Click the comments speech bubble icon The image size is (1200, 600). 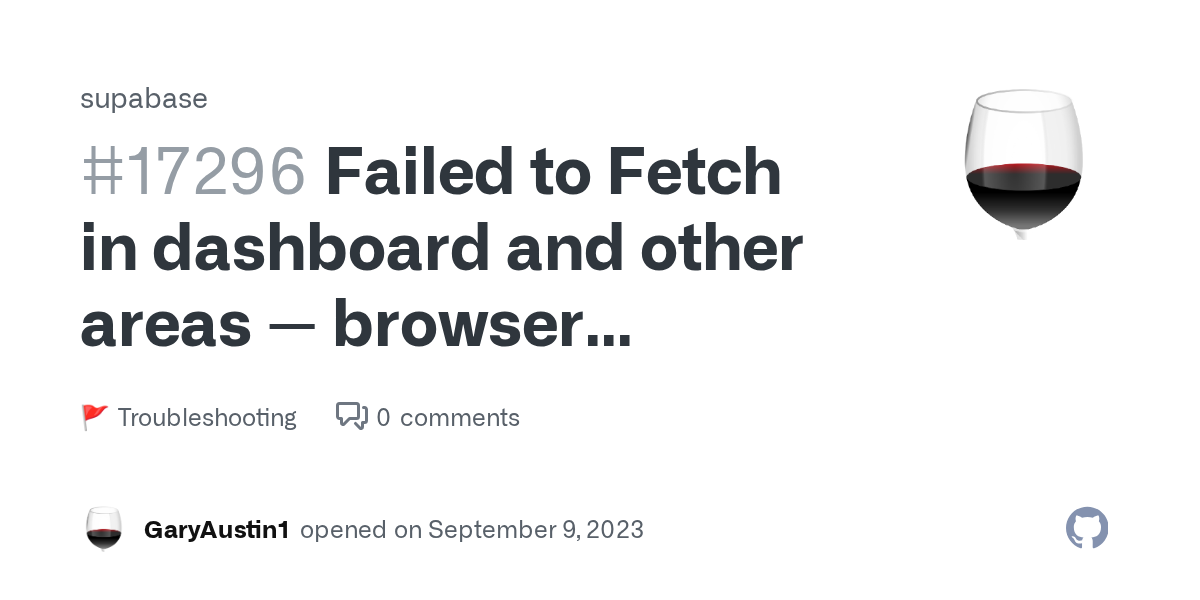click(351, 416)
